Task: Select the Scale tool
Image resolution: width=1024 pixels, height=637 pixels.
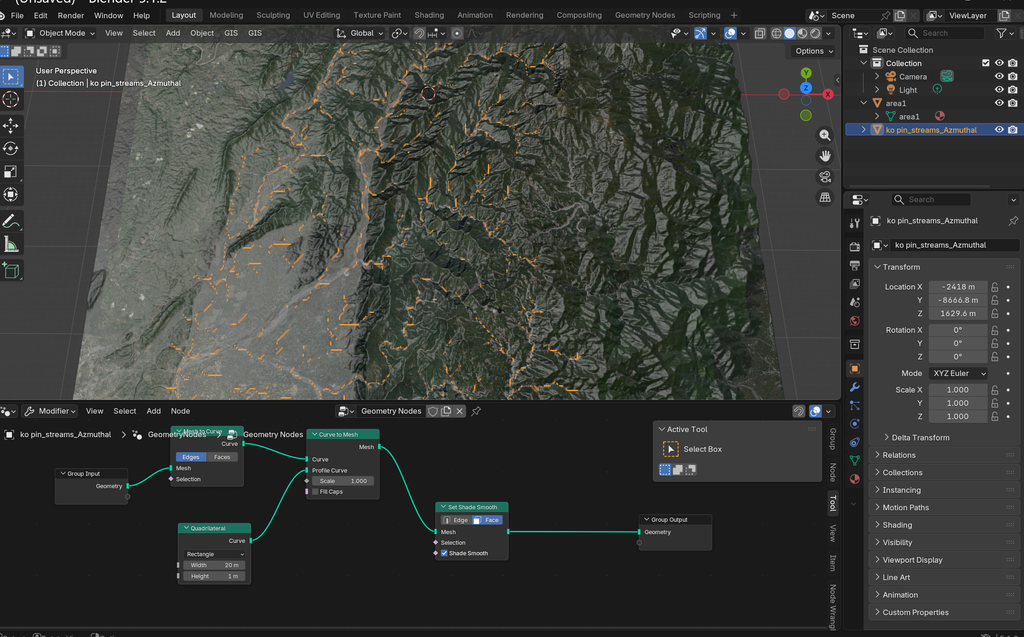Action: coord(10,172)
